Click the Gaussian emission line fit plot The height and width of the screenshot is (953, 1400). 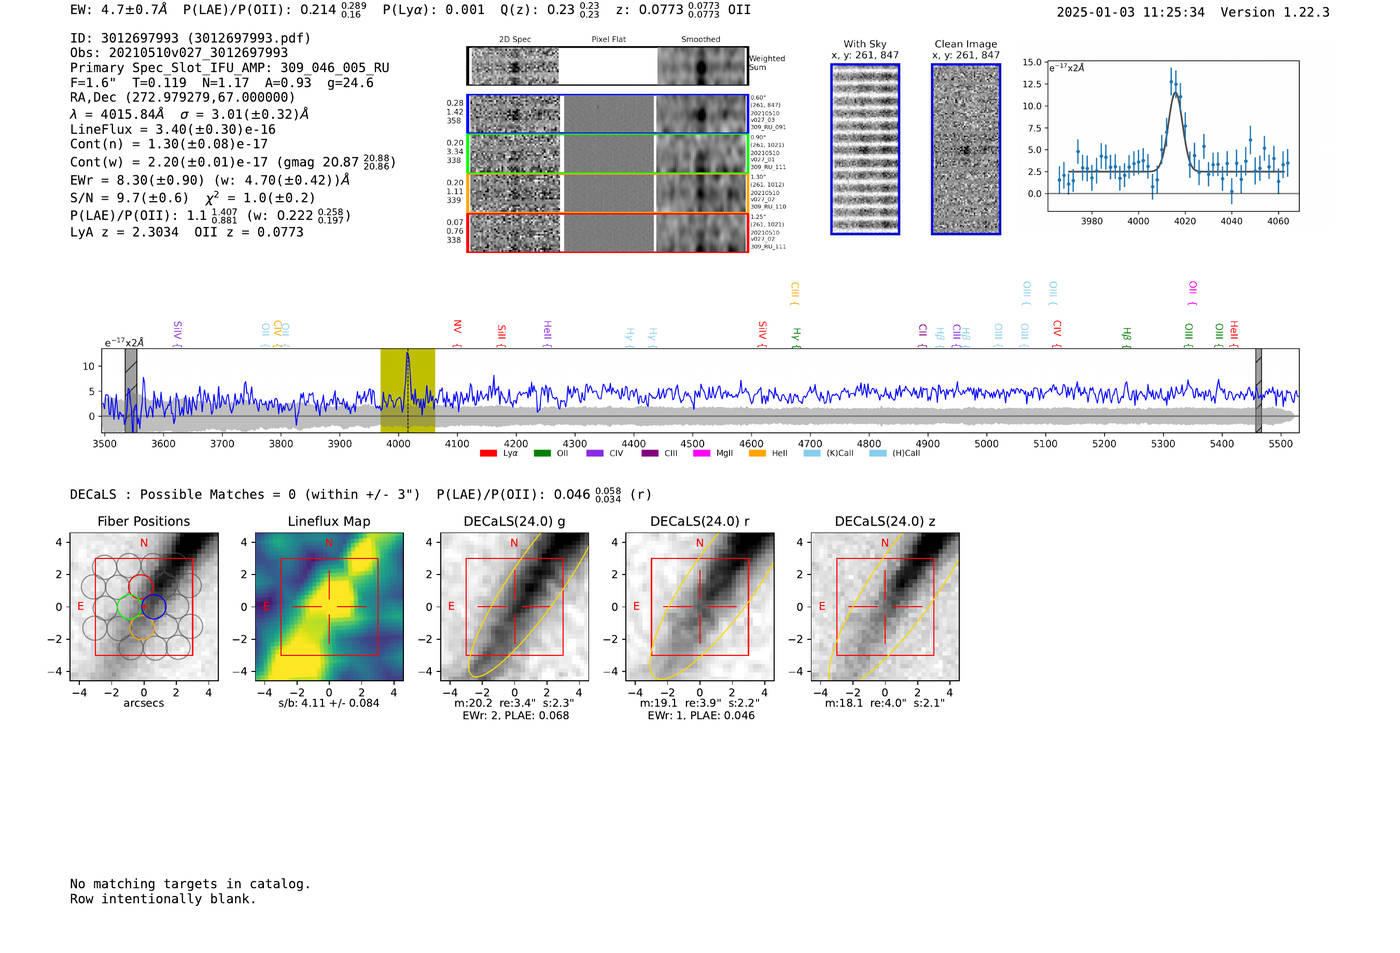click(1173, 136)
